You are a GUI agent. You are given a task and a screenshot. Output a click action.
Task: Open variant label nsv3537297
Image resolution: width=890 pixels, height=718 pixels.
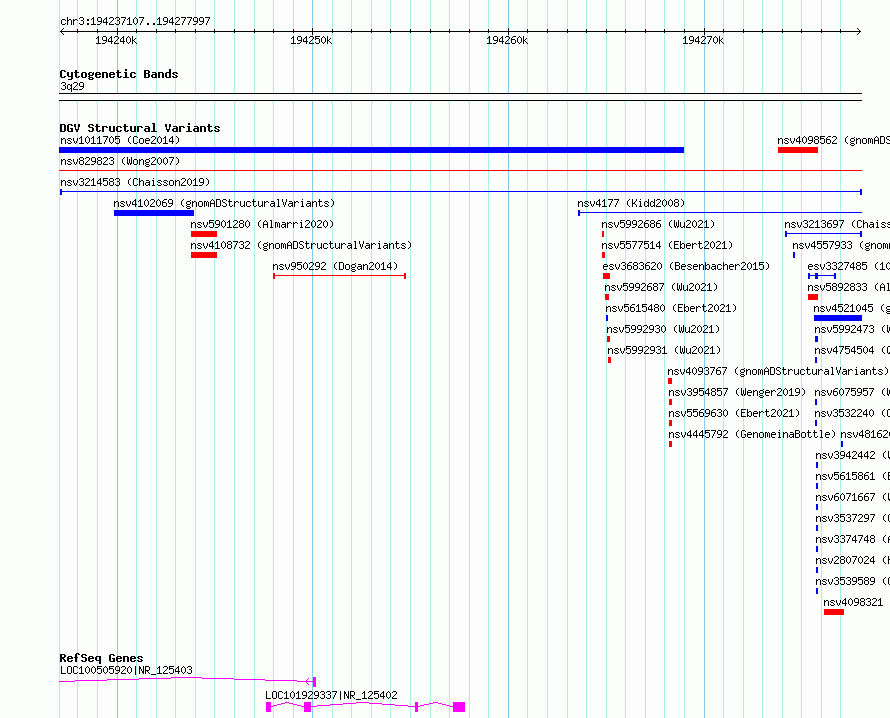[x=852, y=518]
